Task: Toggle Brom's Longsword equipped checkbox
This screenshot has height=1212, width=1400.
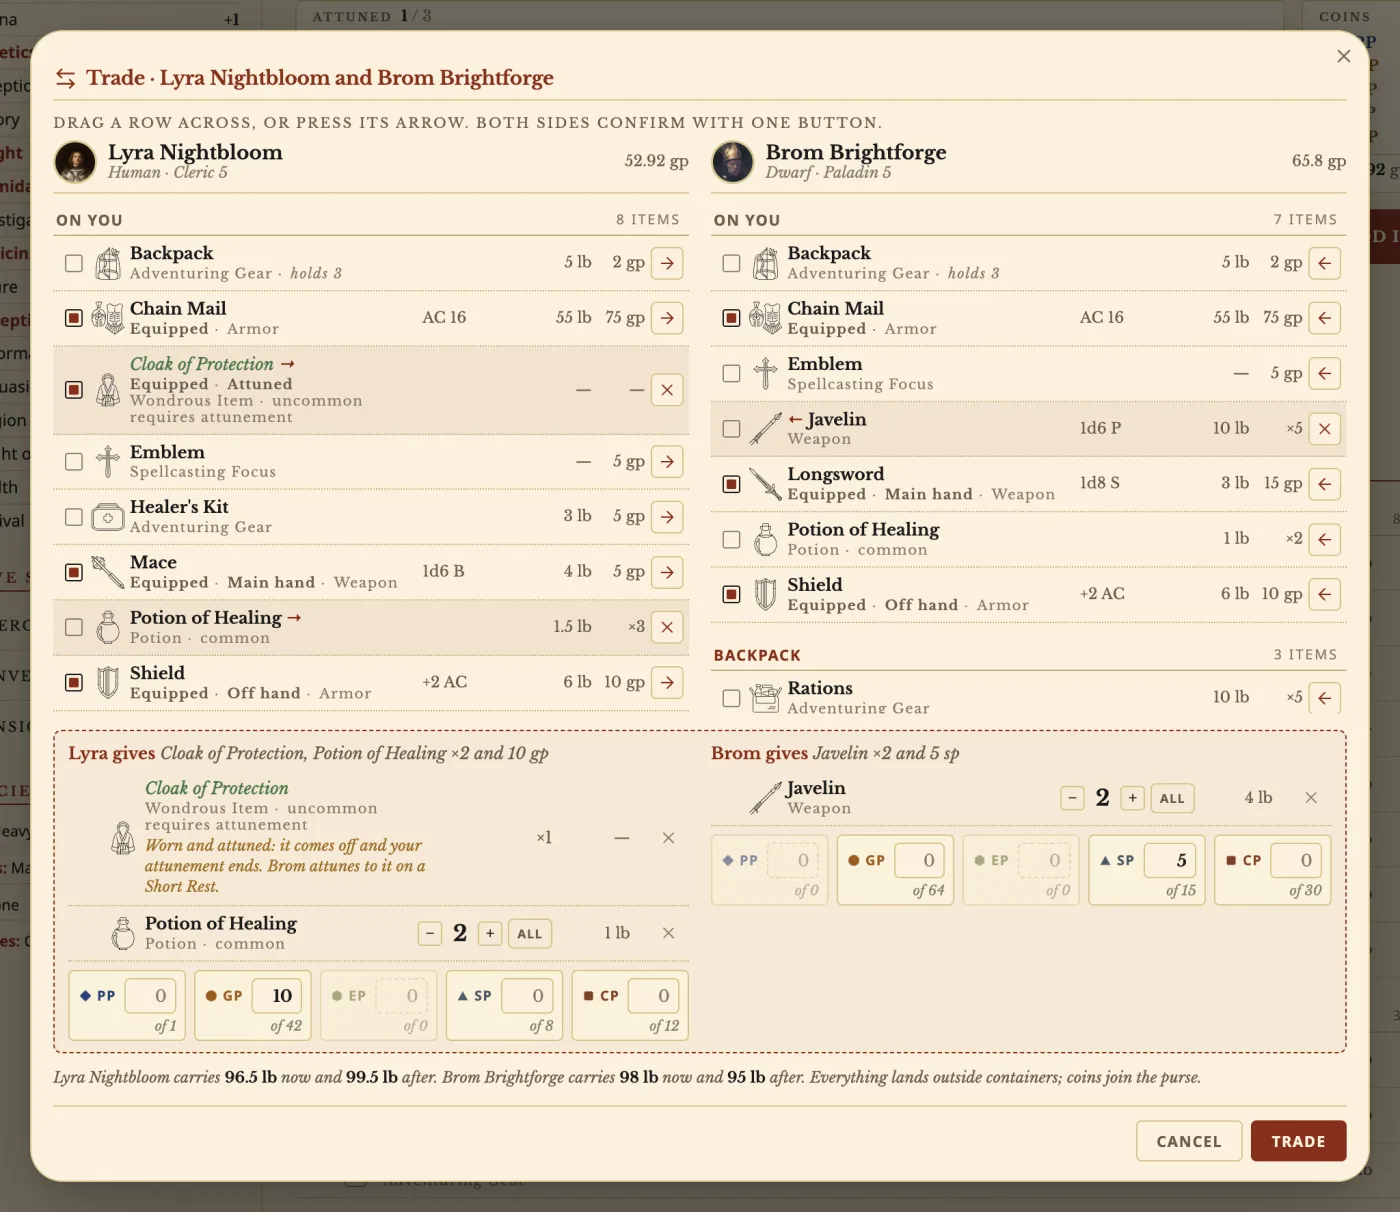Action: point(732,484)
